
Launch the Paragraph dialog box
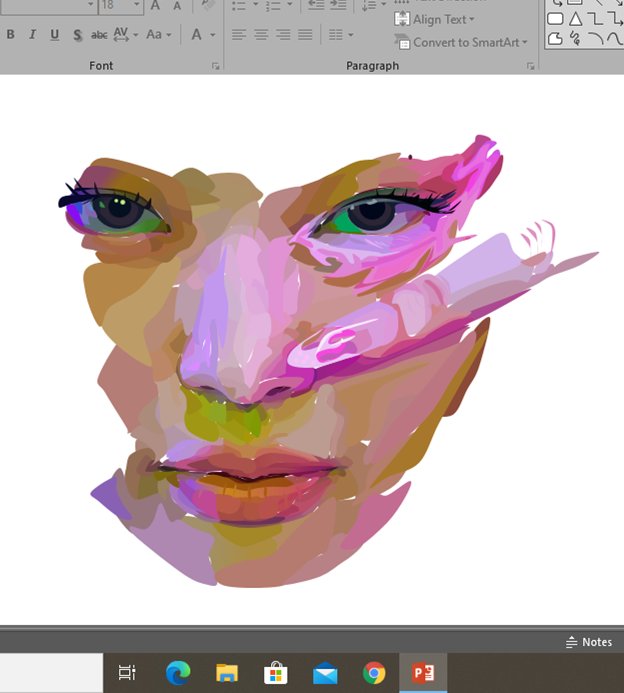tap(530, 66)
